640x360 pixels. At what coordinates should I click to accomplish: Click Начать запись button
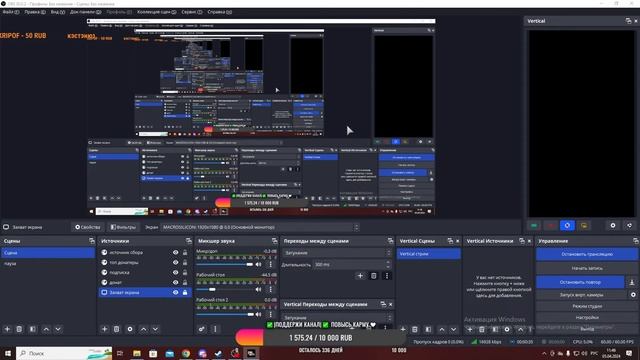point(587,268)
